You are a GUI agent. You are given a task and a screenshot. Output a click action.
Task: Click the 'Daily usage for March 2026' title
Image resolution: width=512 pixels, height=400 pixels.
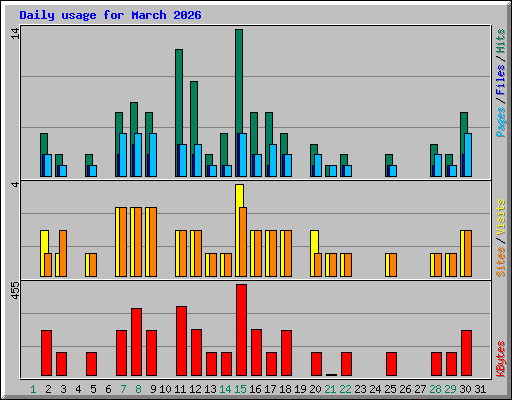[x=110, y=15]
